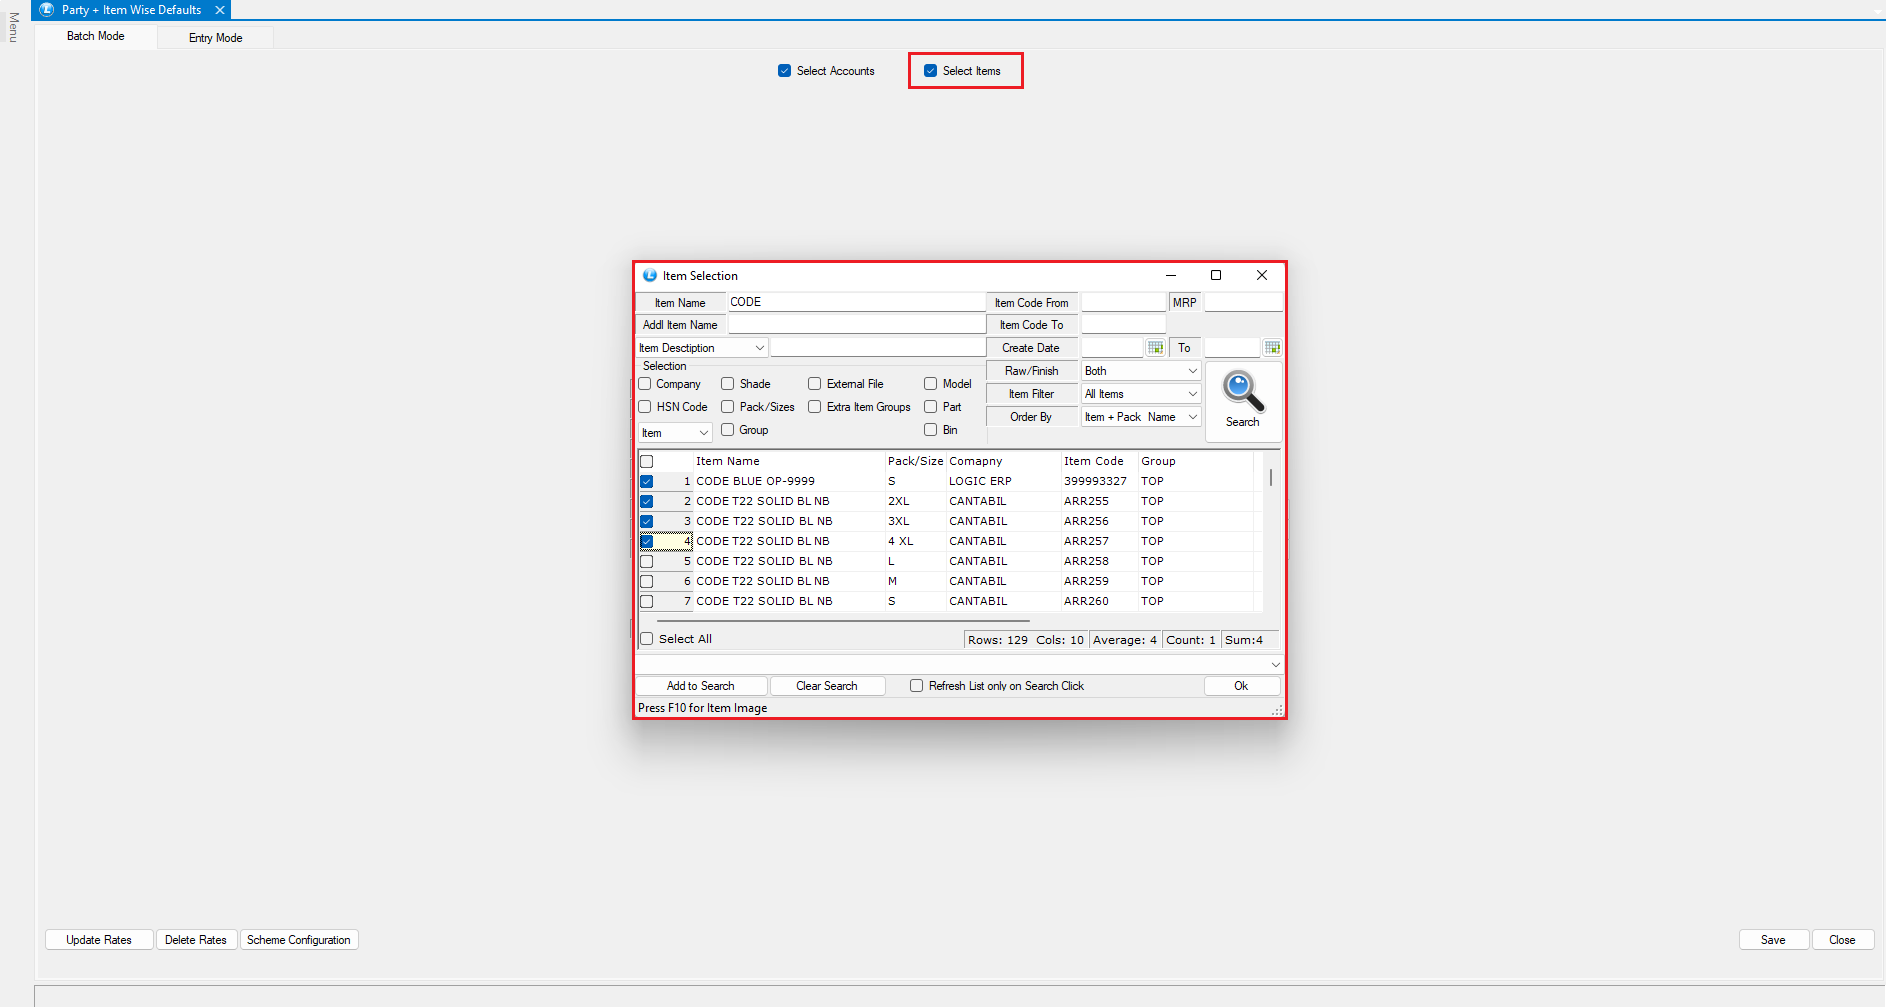Expand the Raw/Finish dropdown

tap(1192, 371)
